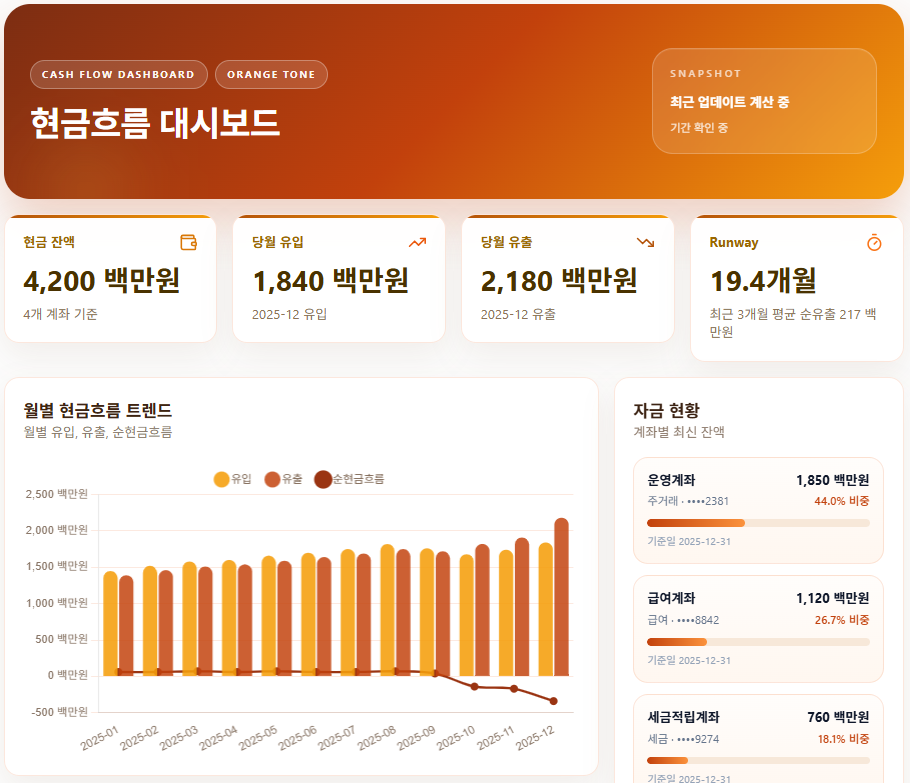
Task: Select the ORANGE TONE badge
Action: (271, 75)
